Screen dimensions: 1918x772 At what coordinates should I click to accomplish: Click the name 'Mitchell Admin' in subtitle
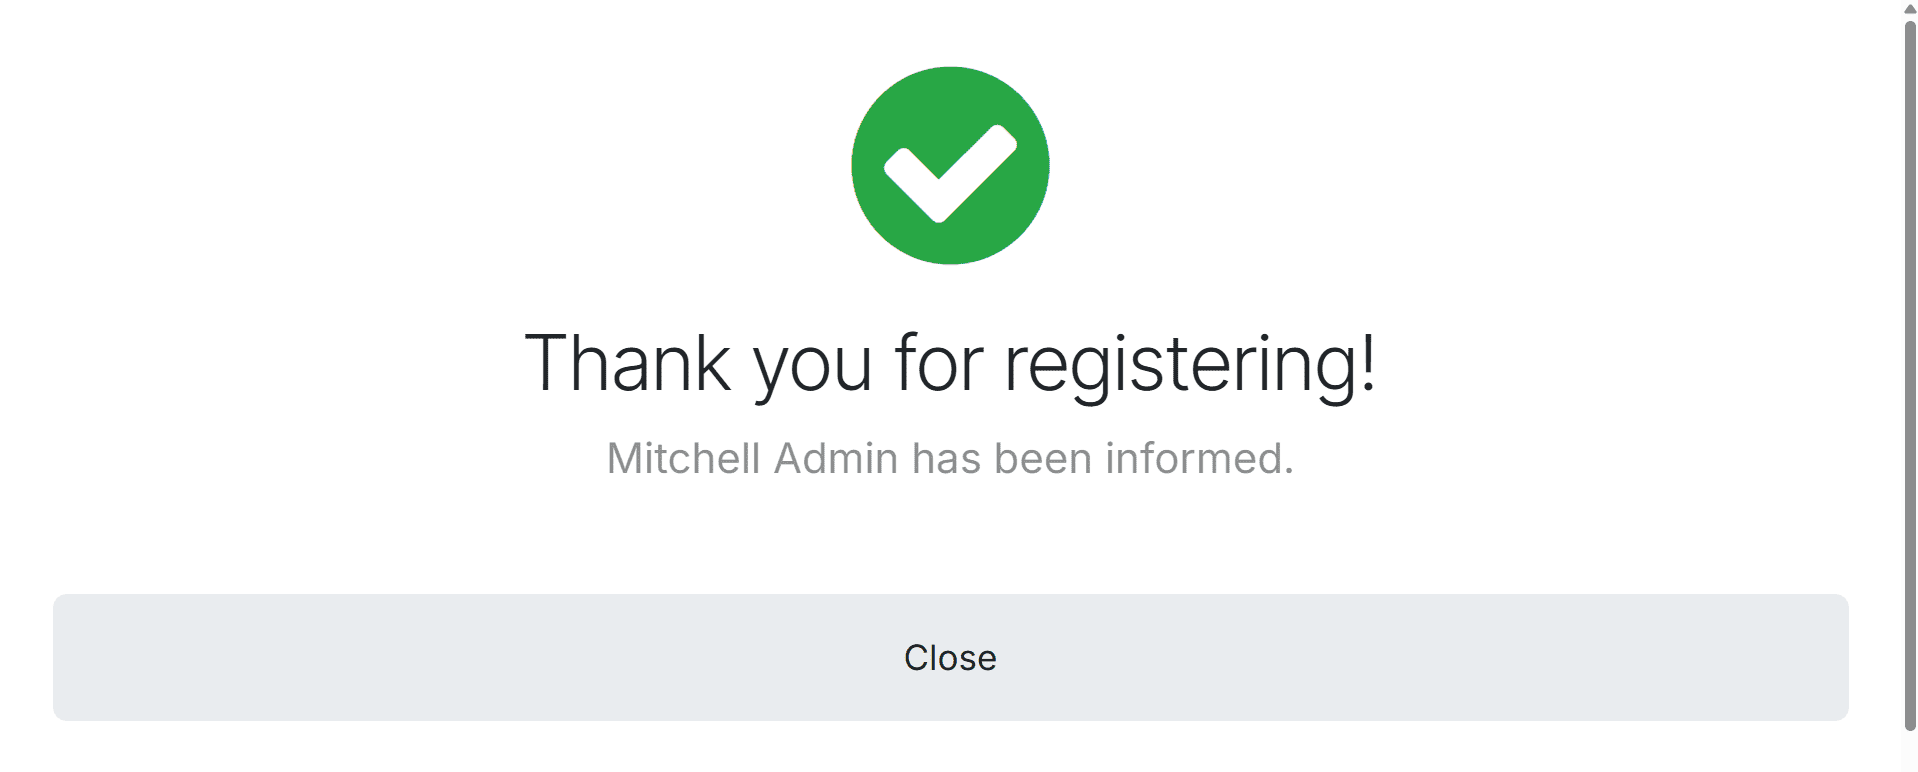point(753,459)
